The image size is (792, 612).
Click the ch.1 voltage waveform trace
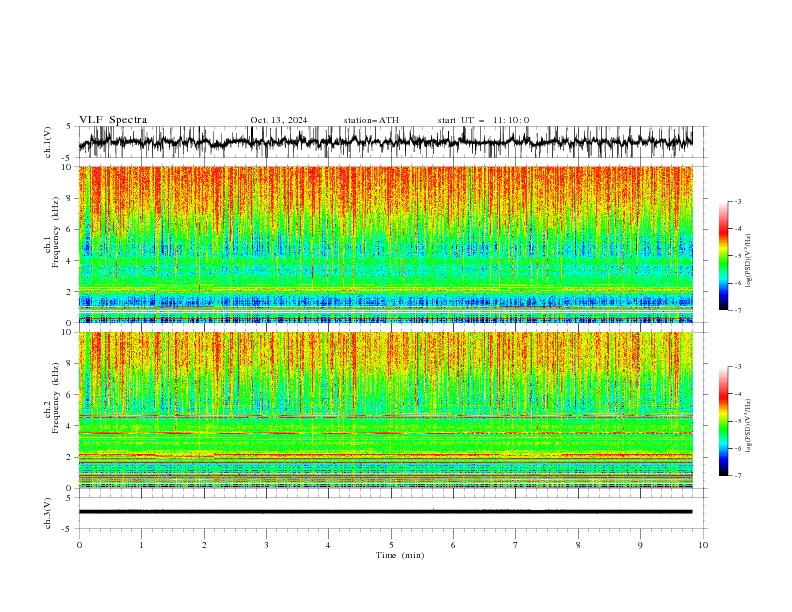click(385, 142)
